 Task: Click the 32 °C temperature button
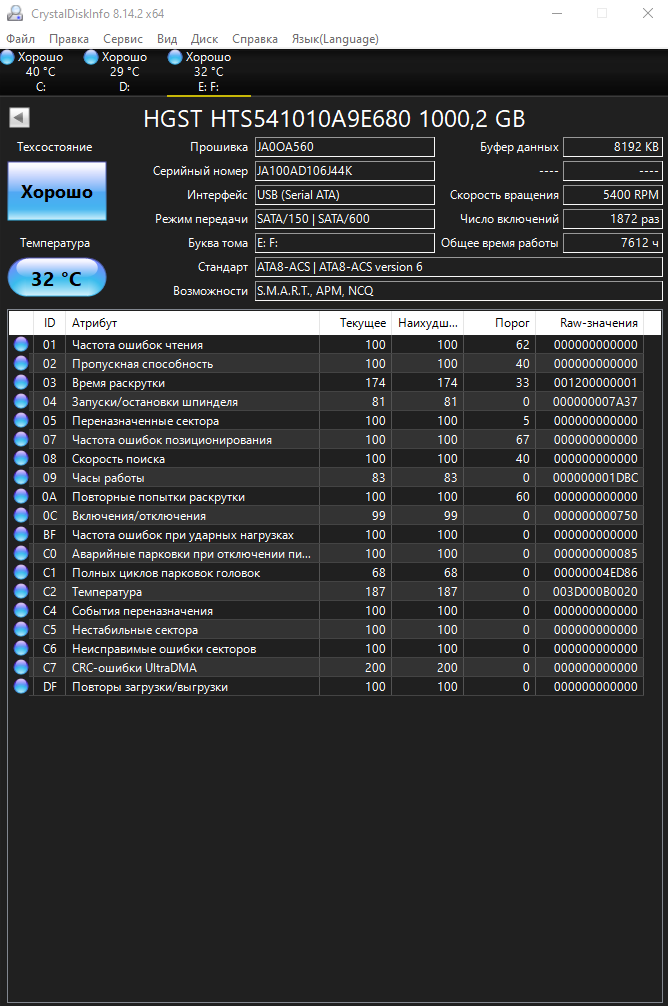(x=57, y=278)
